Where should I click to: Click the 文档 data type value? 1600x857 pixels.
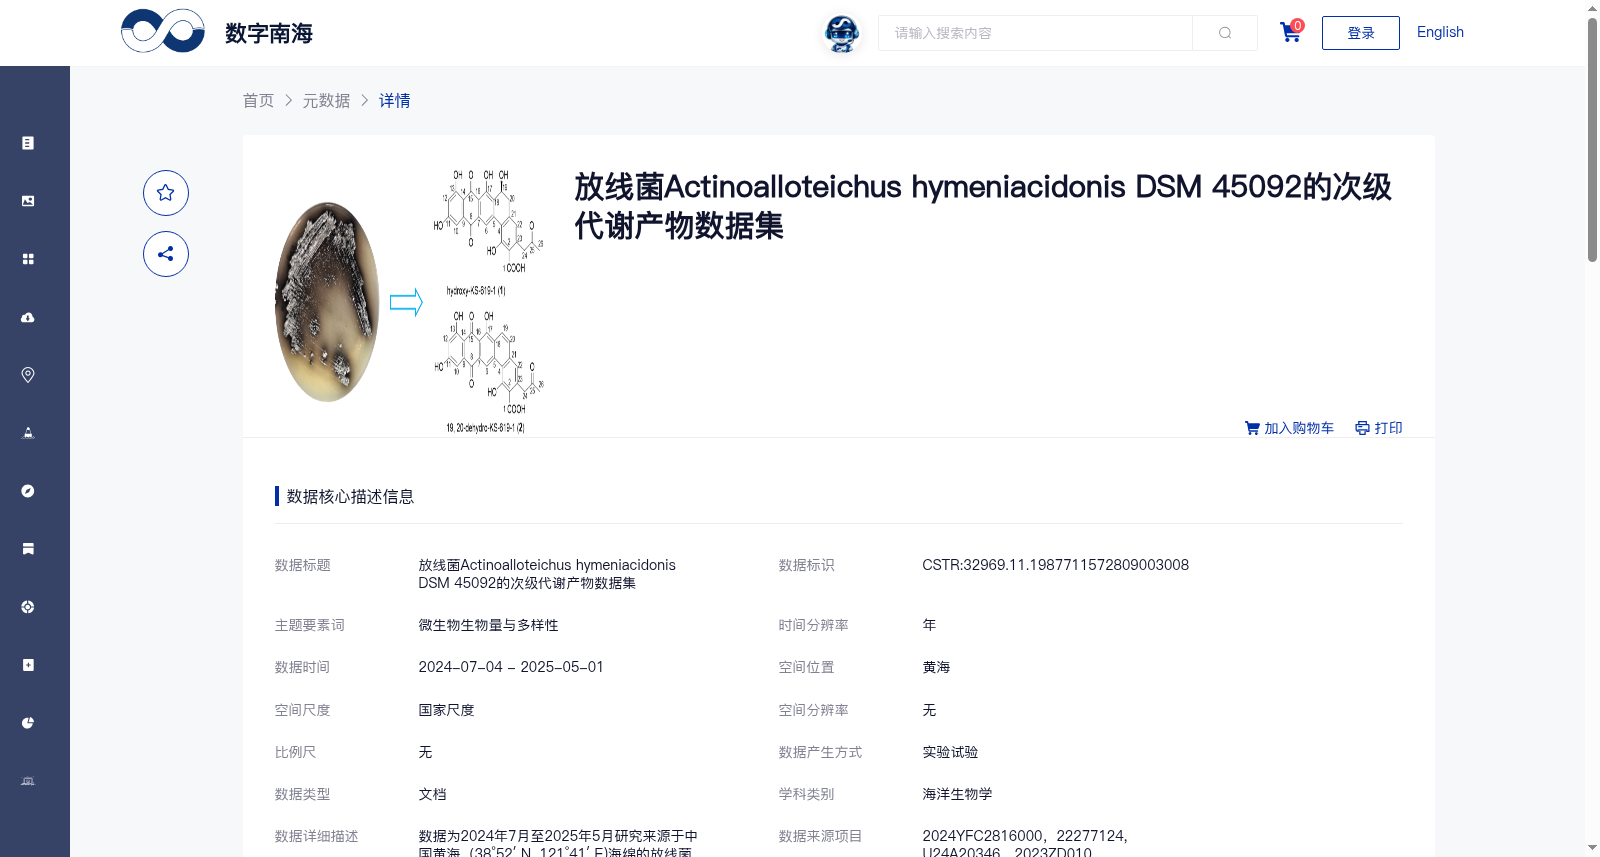point(432,794)
